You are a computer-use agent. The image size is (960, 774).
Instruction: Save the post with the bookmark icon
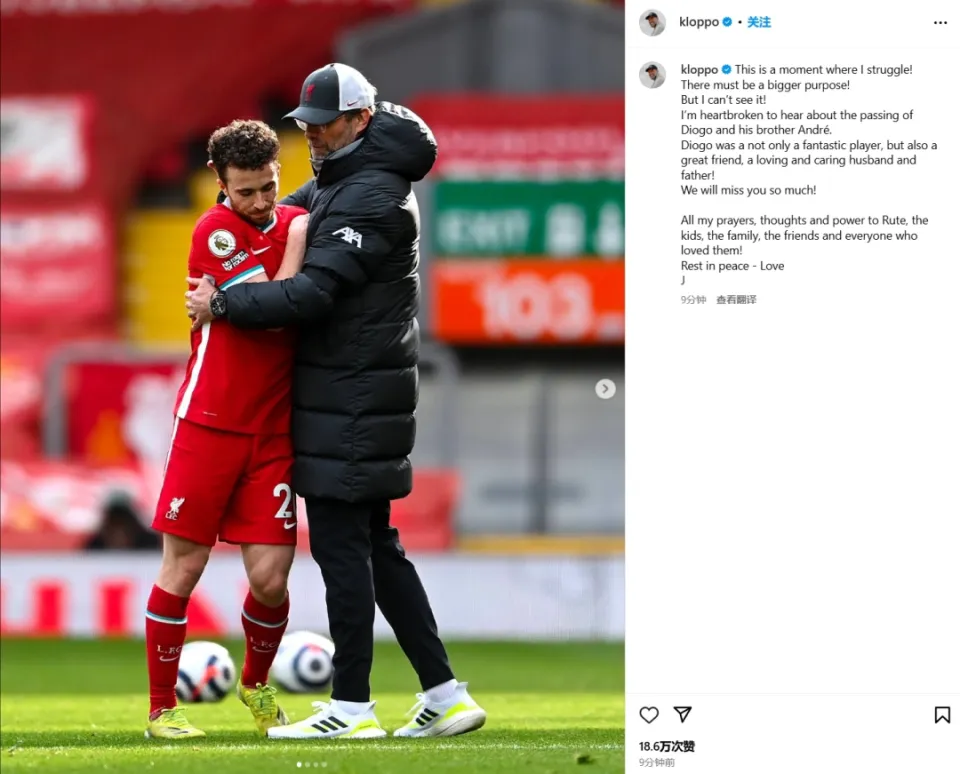[942, 715]
